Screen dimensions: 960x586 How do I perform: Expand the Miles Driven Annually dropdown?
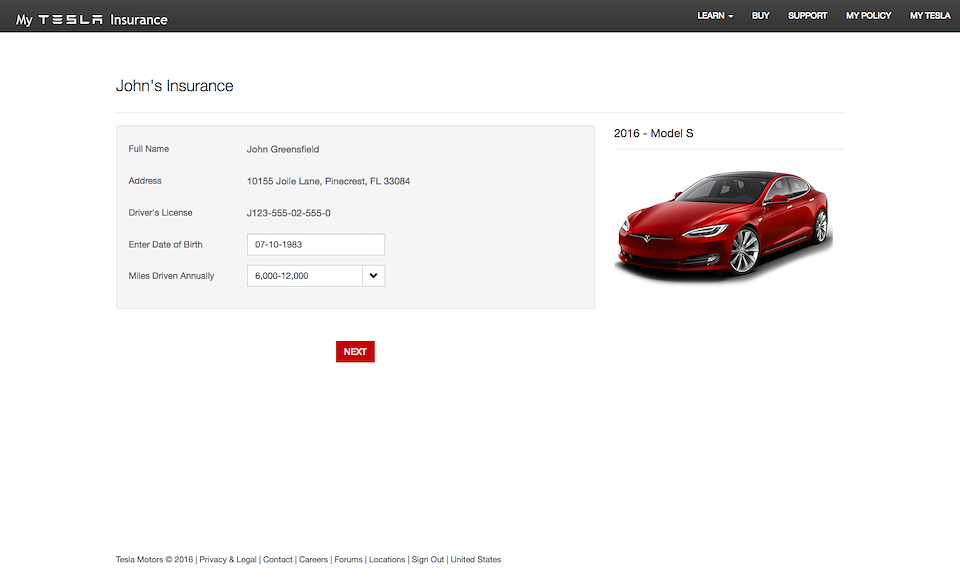coord(305,276)
